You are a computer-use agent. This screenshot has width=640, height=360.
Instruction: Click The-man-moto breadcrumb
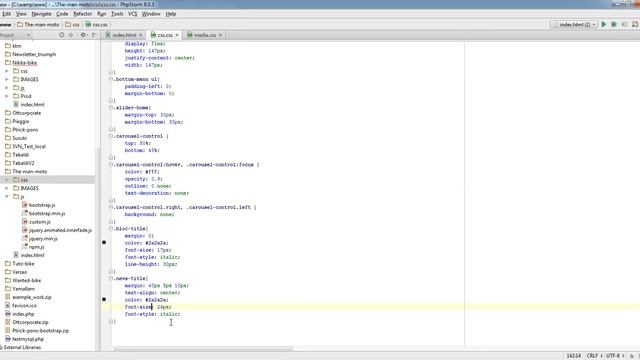coord(38,24)
